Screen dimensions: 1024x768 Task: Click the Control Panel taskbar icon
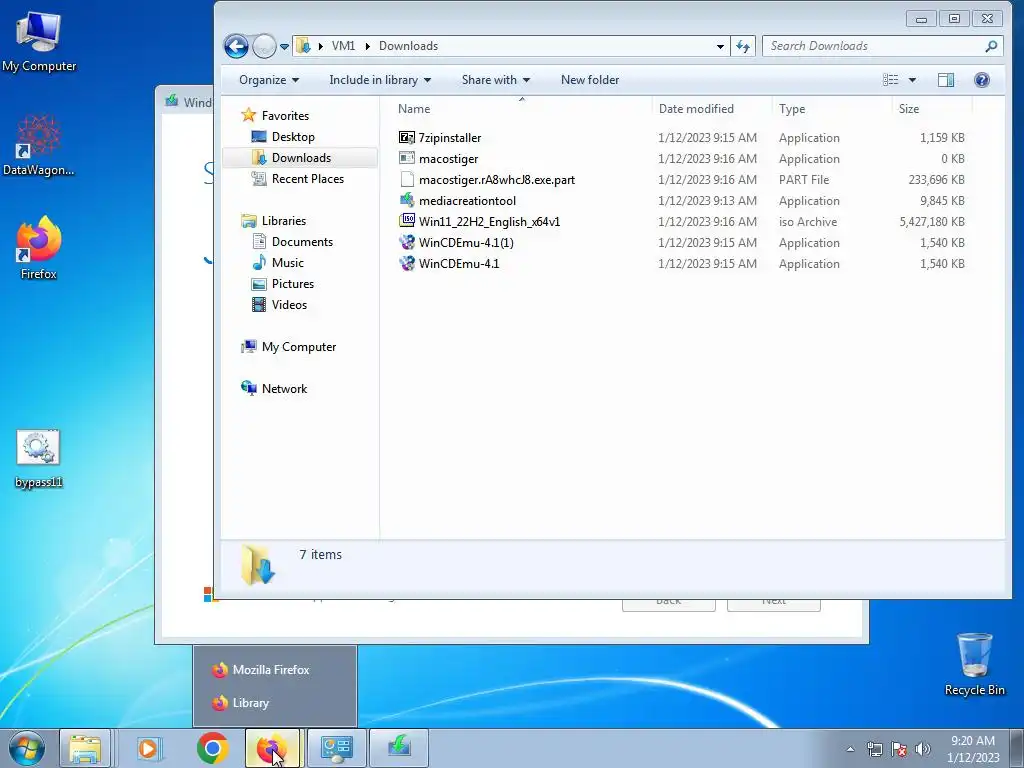click(x=336, y=748)
